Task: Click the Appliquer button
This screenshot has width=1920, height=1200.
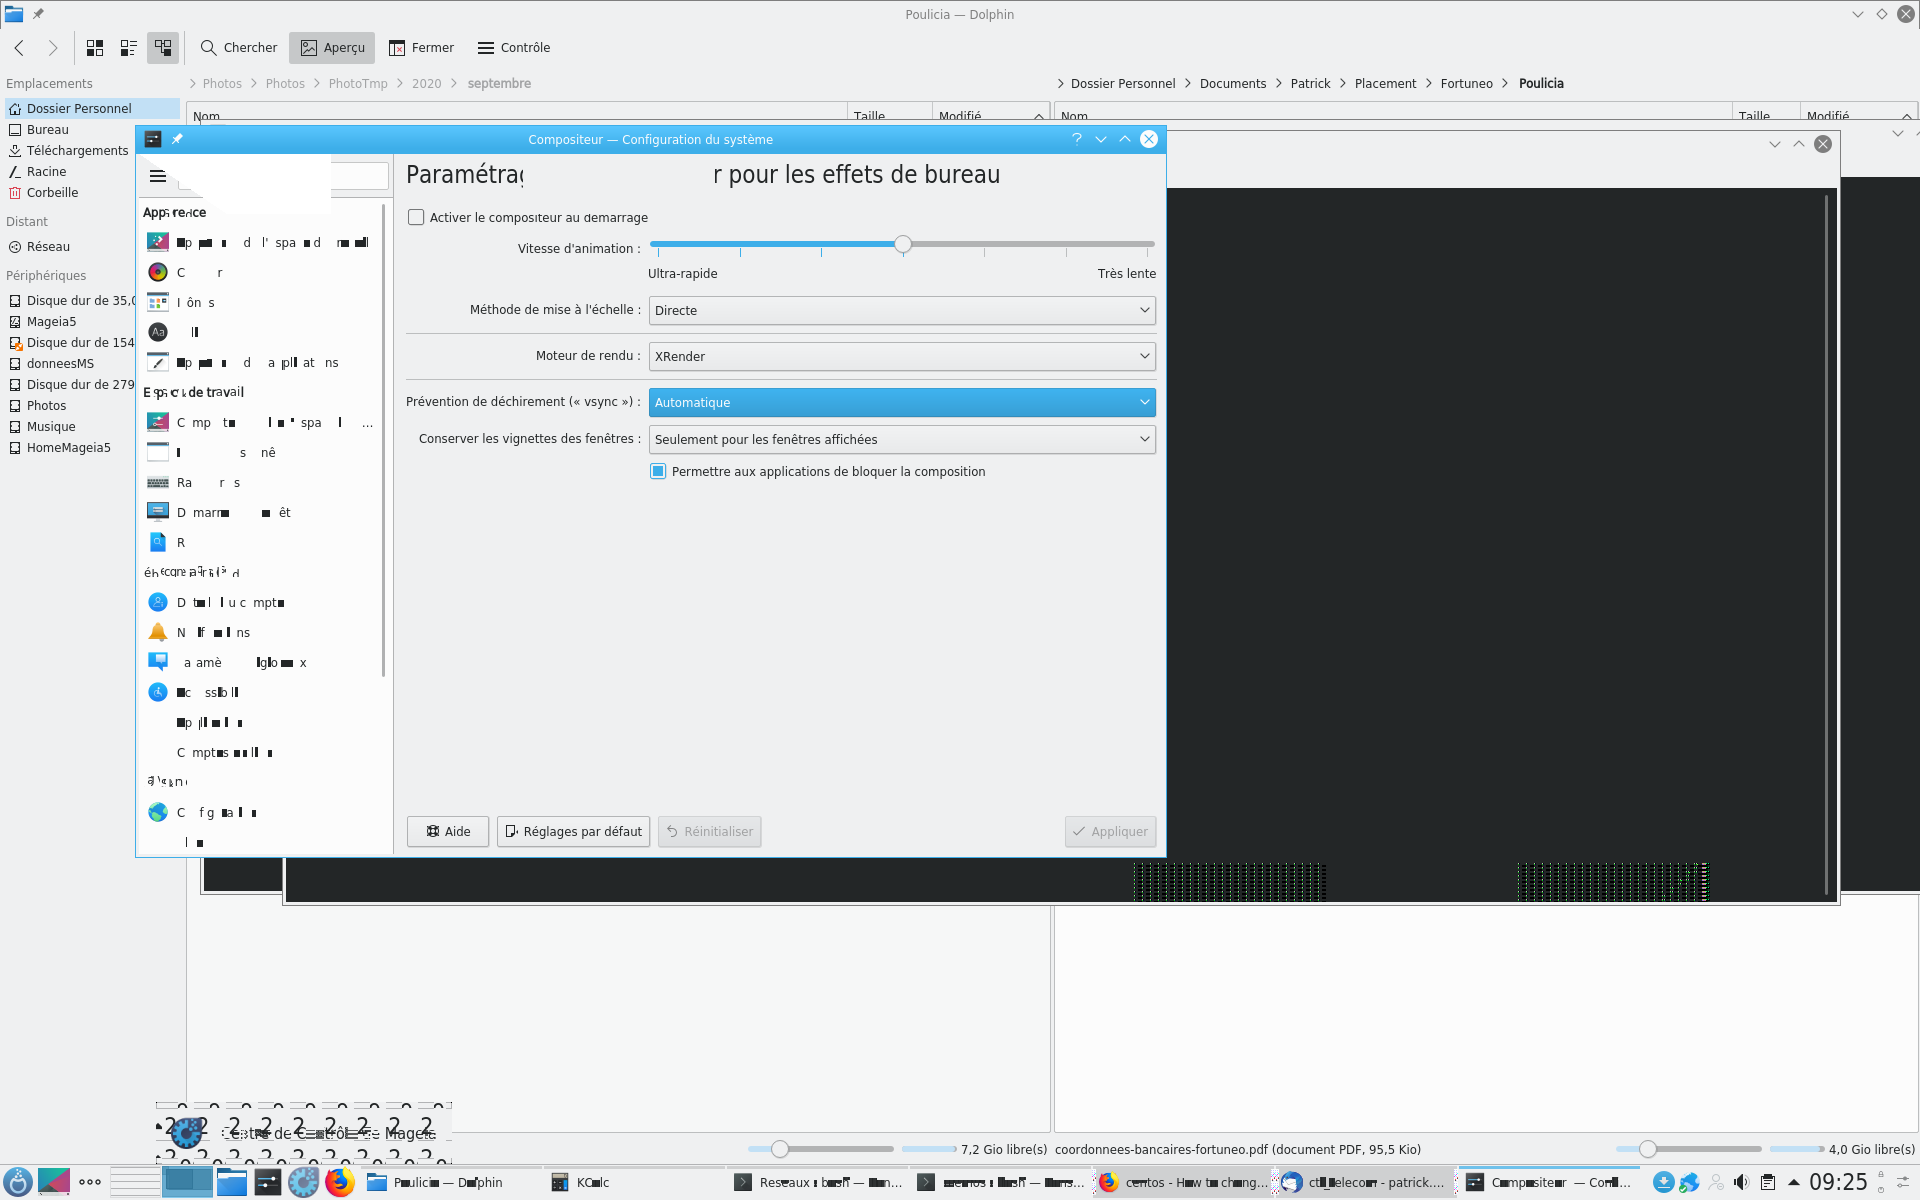Action: tap(1110, 832)
